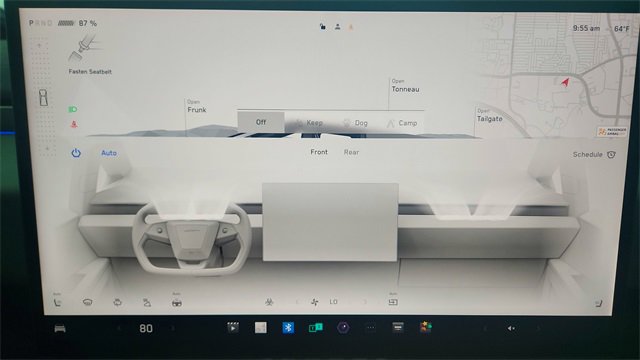This screenshot has width=640, height=360.
Task: Open the purple dashcam app in the dock
Action: [x=343, y=327]
